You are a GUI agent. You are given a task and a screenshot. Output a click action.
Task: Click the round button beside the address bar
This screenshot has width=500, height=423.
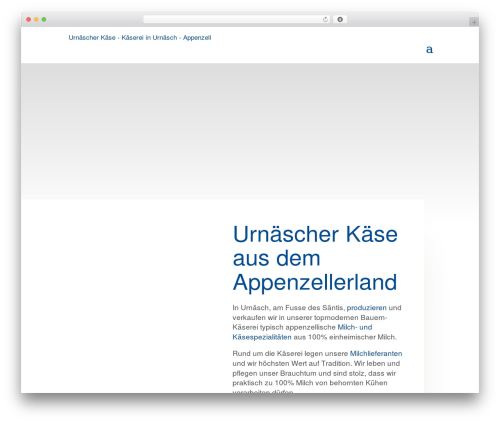[340, 19]
